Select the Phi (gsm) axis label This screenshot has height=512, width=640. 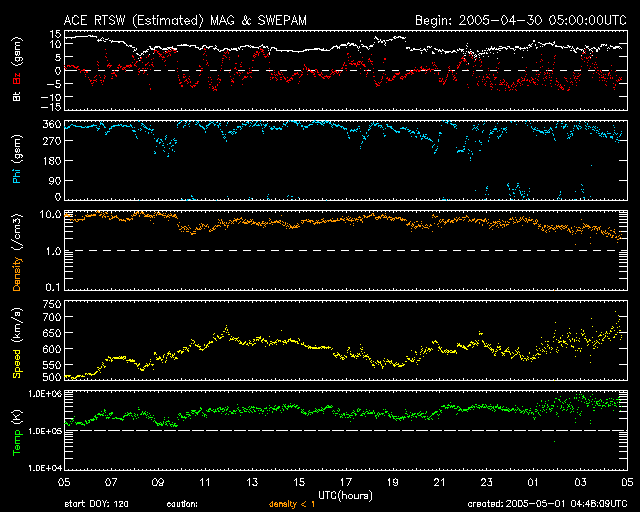click(x=17, y=160)
